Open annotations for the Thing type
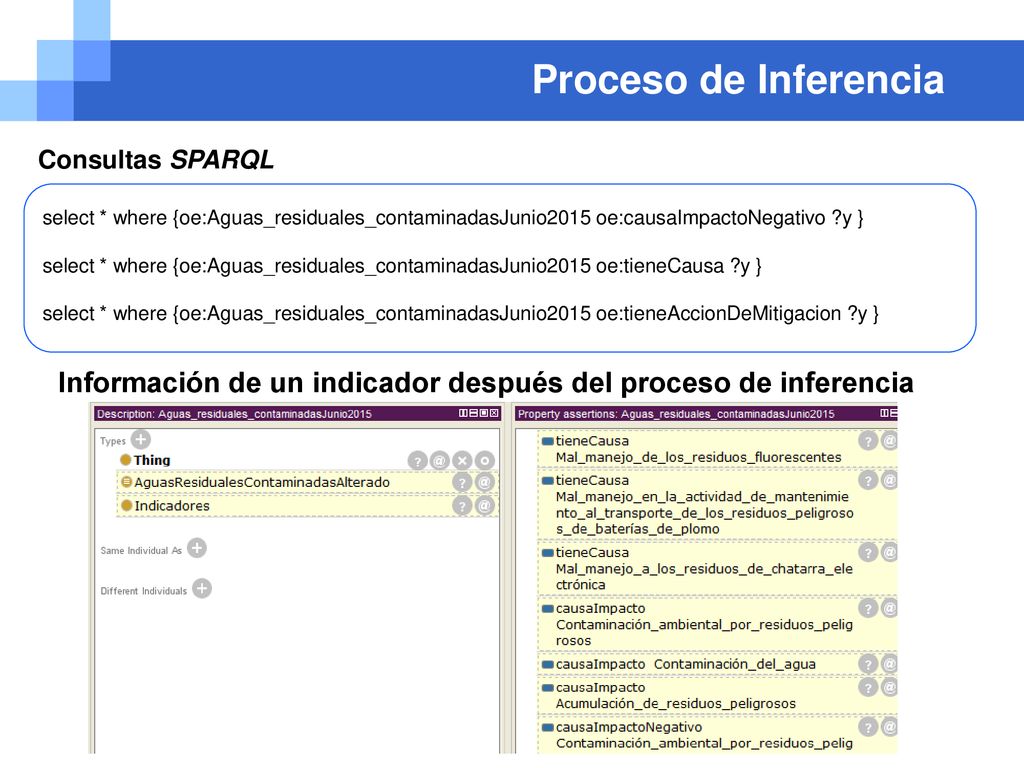 [x=440, y=460]
